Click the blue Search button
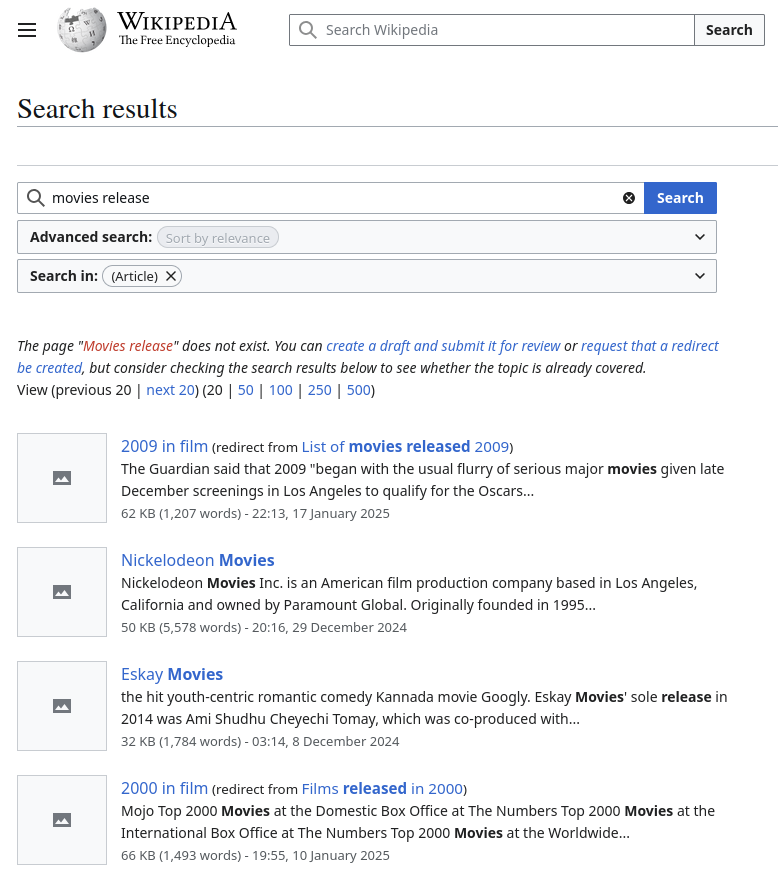The image size is (778, 880). [680, 198]
